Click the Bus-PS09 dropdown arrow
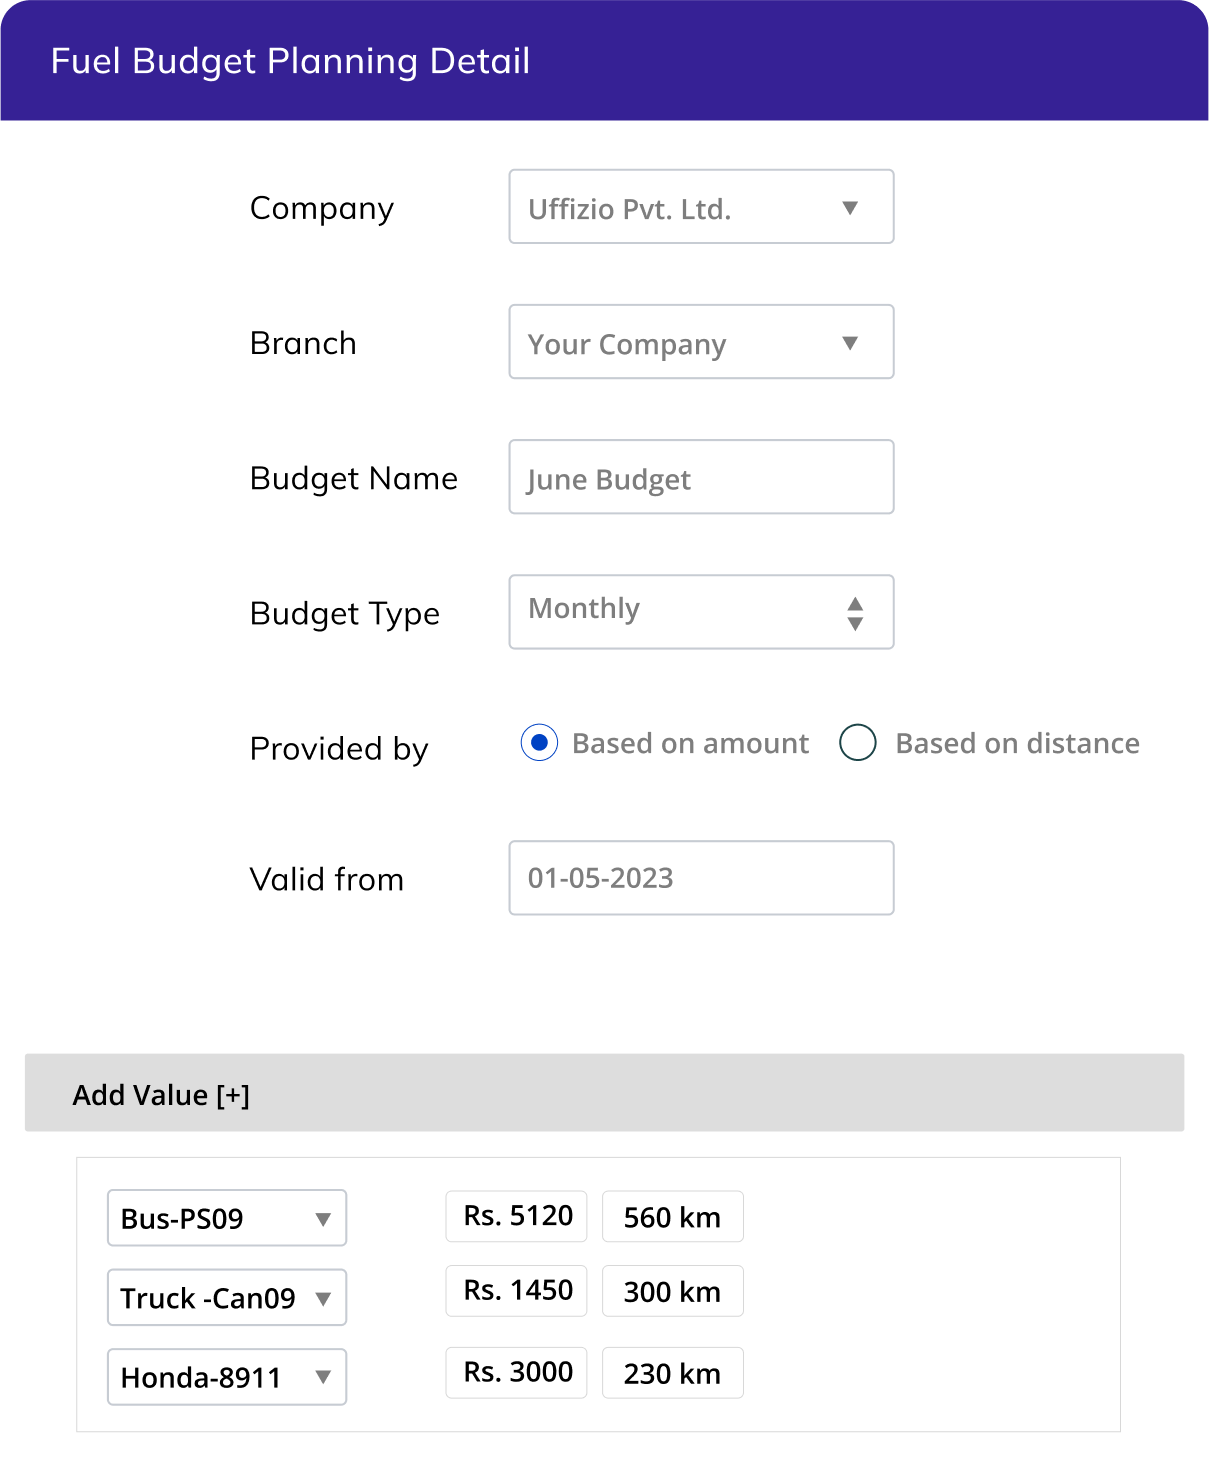Screen dimensions: 1209x1466 323,1219
